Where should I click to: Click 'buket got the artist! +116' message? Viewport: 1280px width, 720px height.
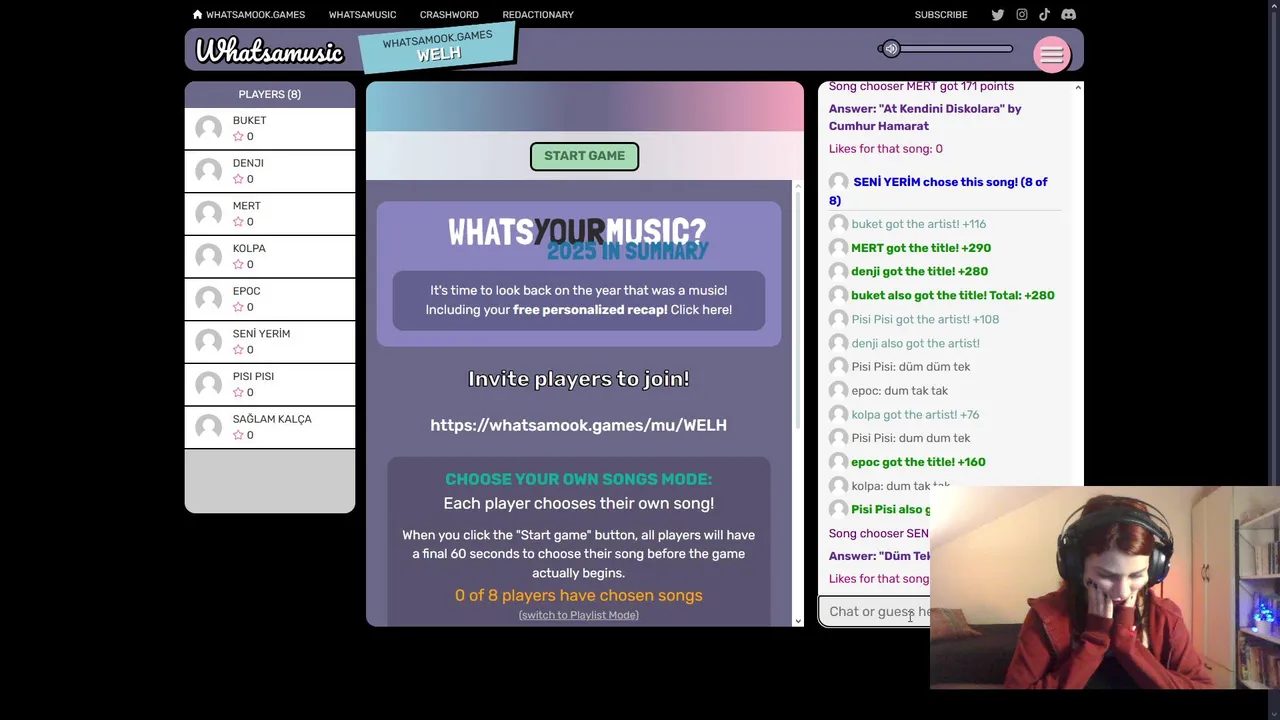918,224
